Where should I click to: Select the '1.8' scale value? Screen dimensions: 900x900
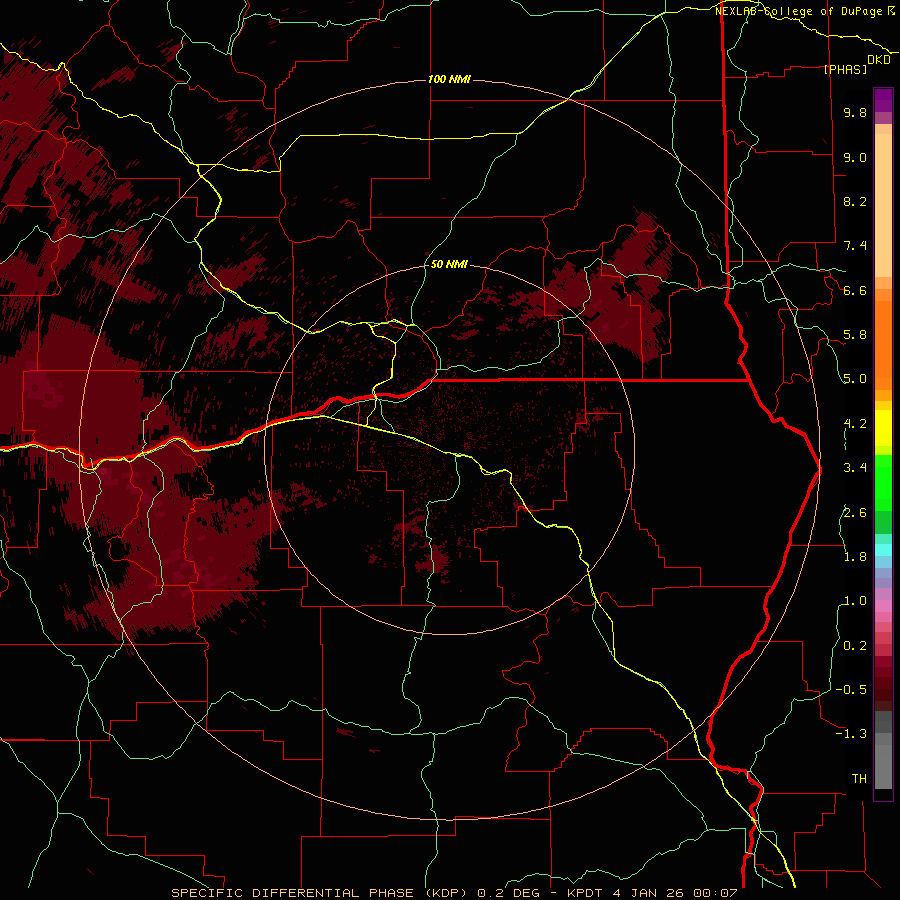(x=855, y=557)
